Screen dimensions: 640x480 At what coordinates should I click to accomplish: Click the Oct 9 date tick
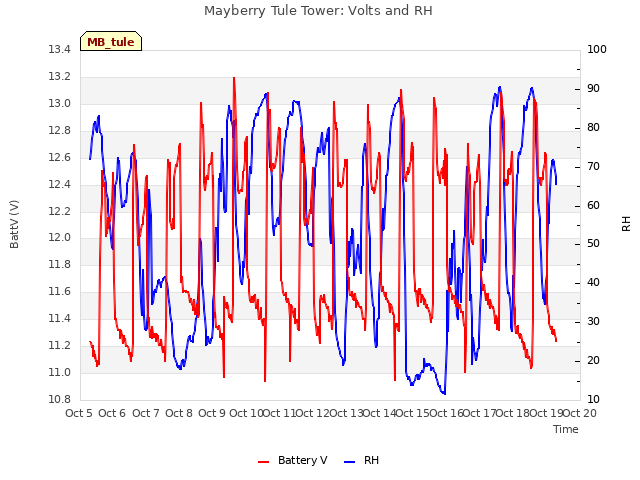click(212, 413)
